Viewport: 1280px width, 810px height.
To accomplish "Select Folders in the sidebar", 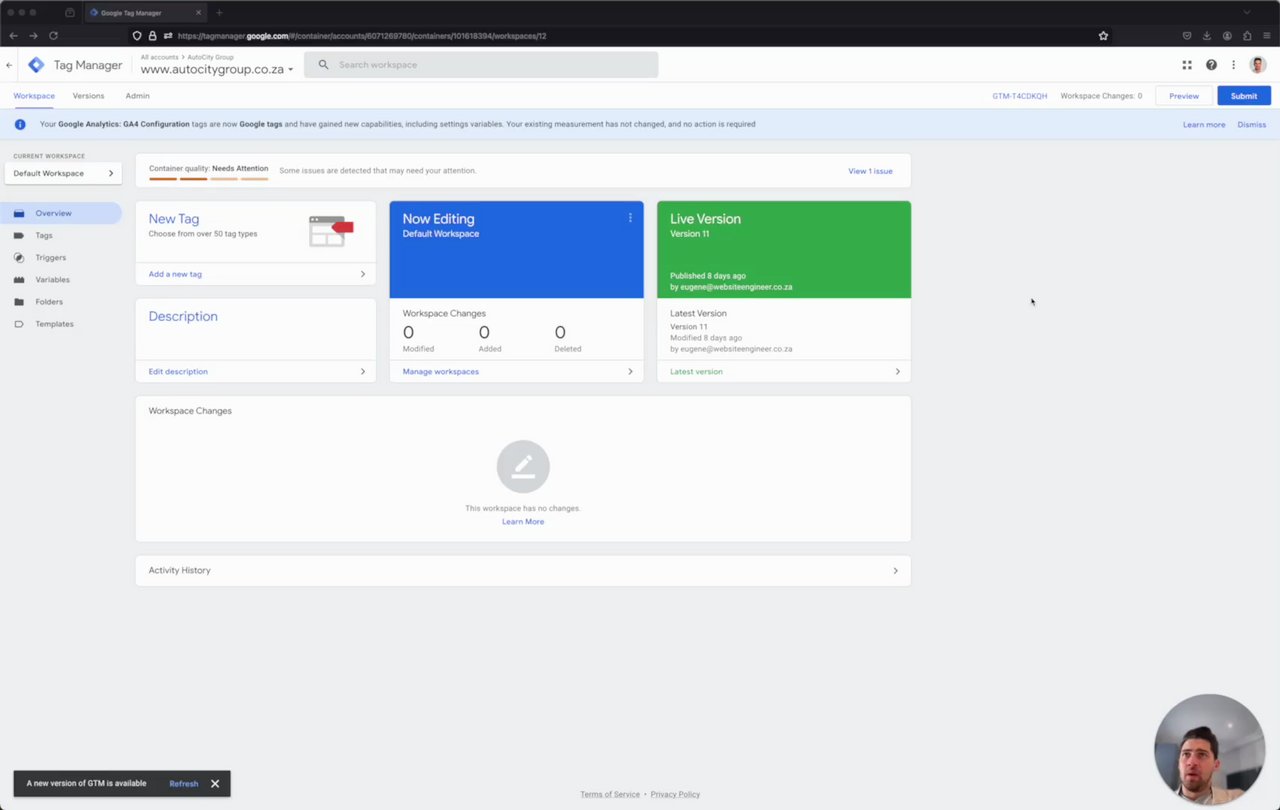I will tap(49, 301).
